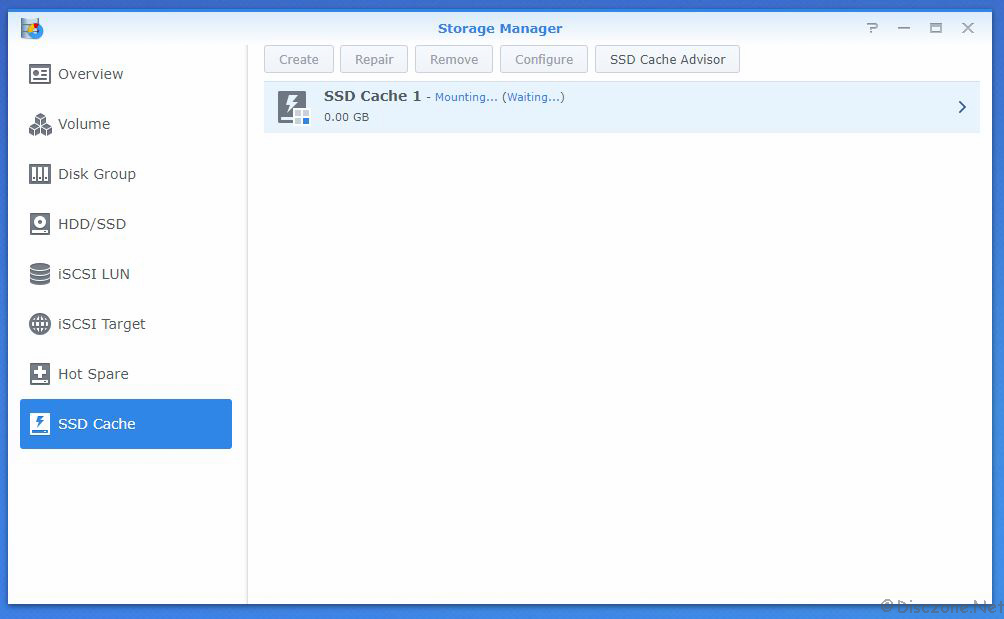Click the iSCSI LUN database icon
Image resolution: width=1004 pixels, height=619 pixels.
click(40, 274)
